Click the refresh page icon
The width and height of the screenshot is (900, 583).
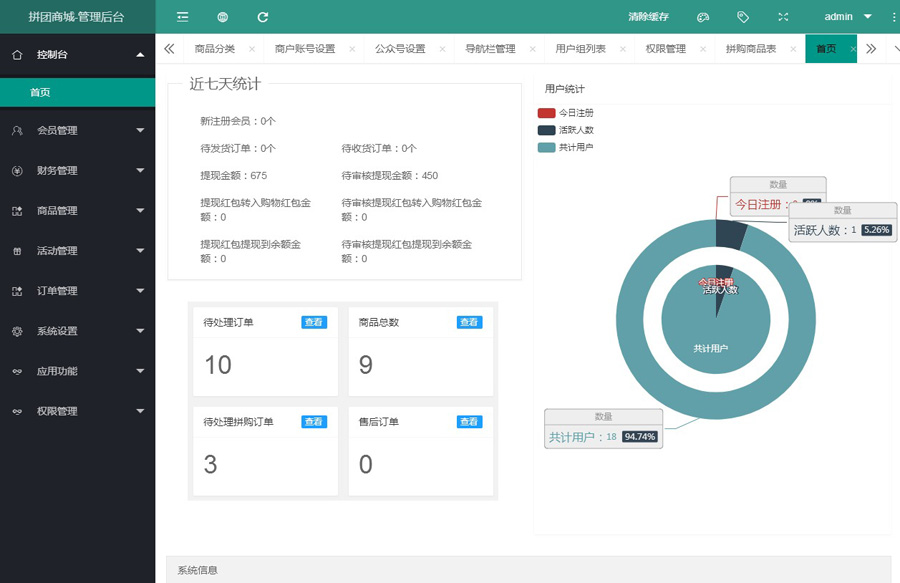[x=263, y=17]
